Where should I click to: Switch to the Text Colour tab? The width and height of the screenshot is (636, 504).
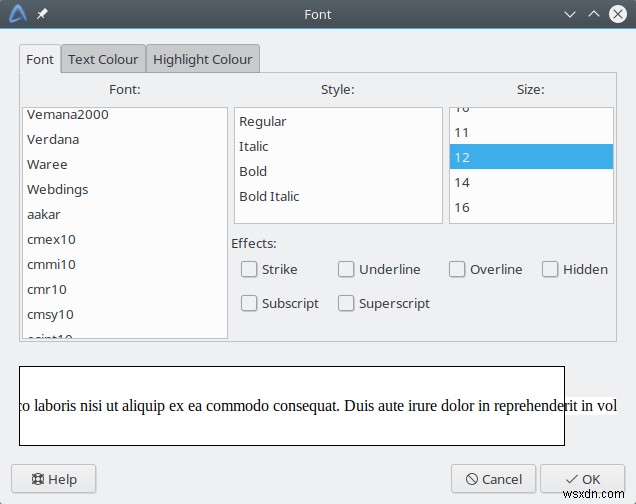click(x=103, y=59)
